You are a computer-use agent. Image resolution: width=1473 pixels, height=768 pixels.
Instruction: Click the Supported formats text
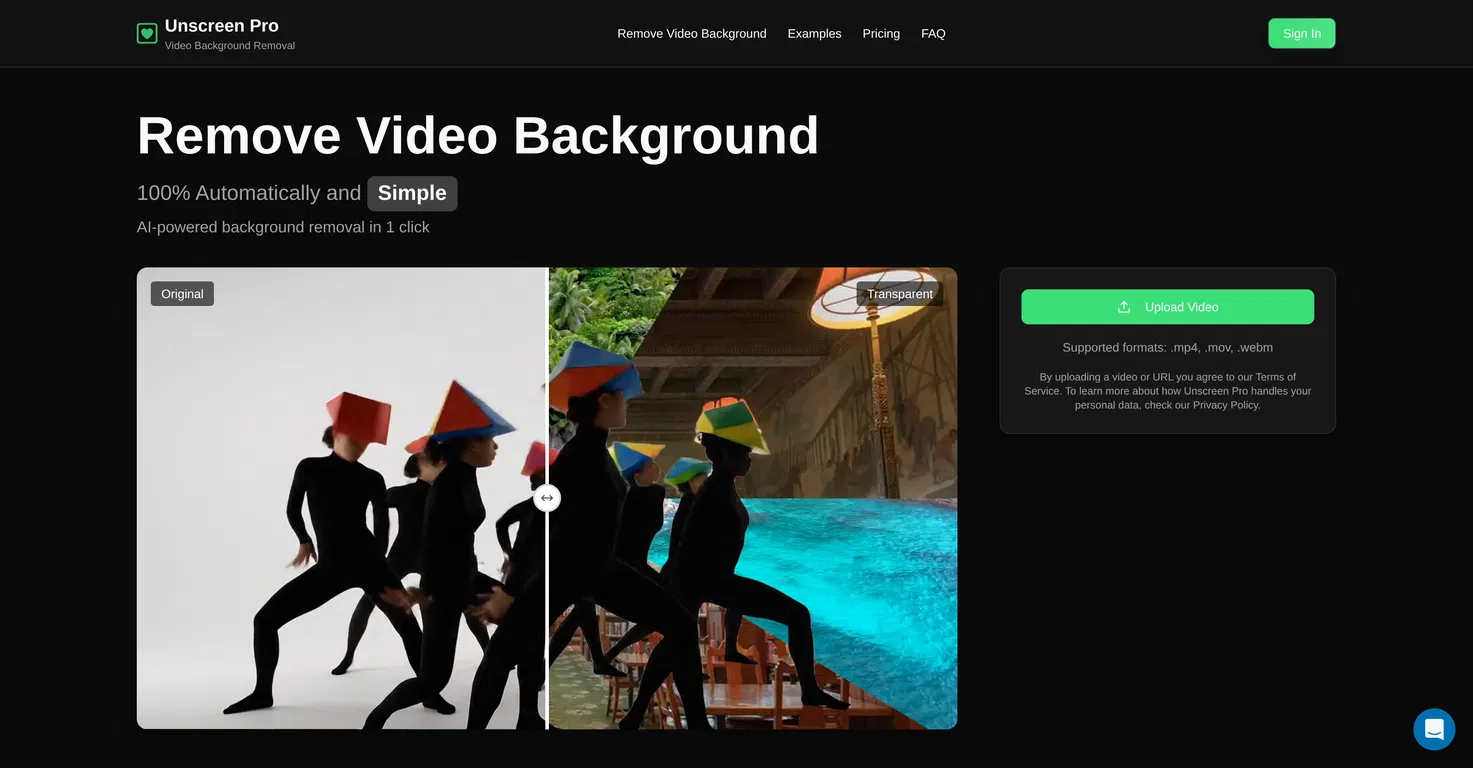pos(1167,348)
